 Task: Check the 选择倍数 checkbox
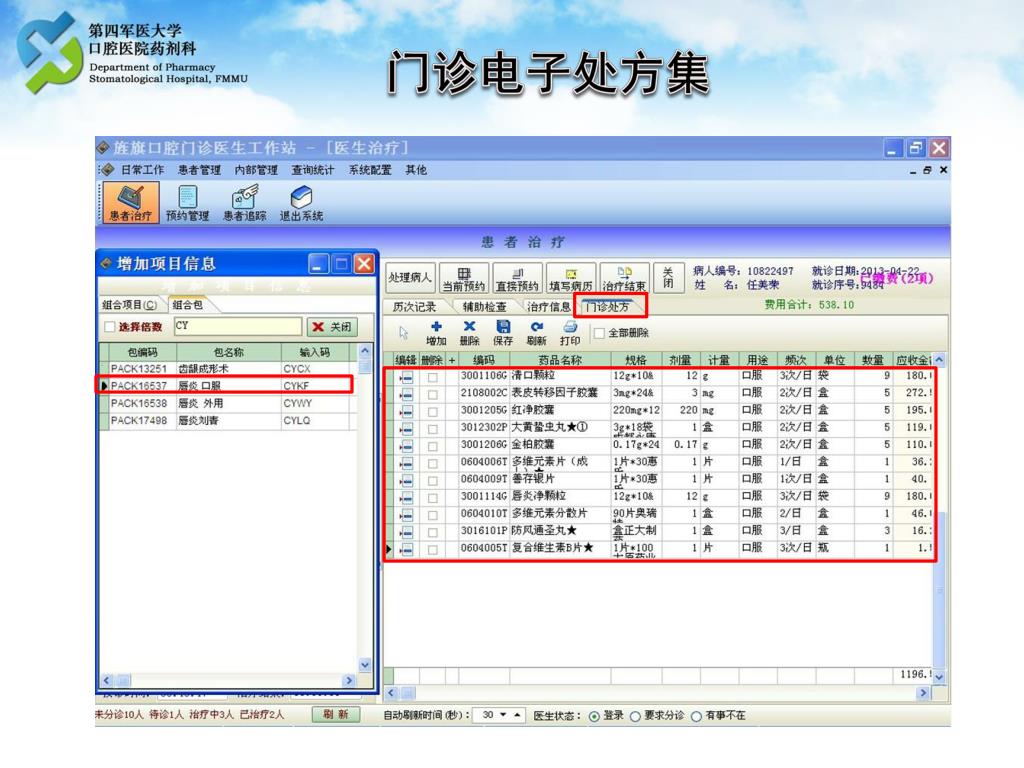pos(110,327)
